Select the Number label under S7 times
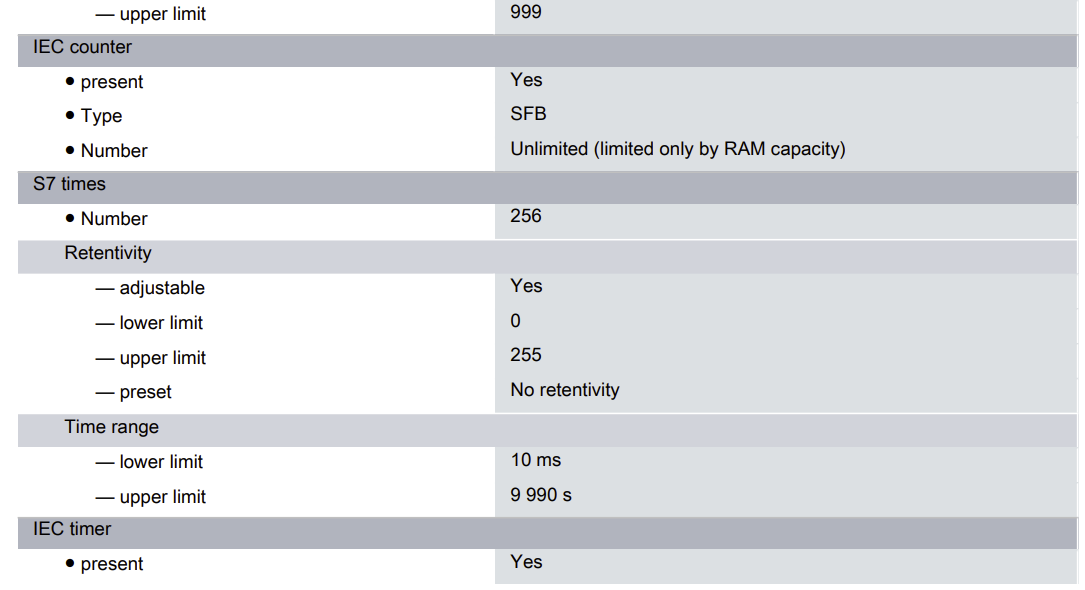 click(x=114, y=219)
